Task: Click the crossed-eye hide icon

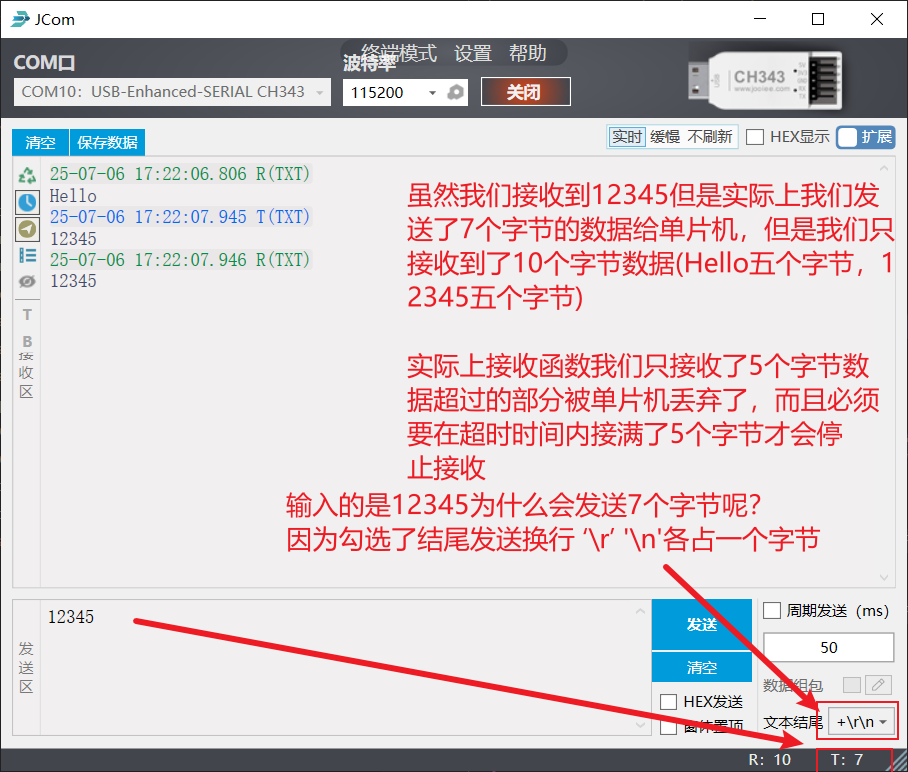Action: point(27,282)
